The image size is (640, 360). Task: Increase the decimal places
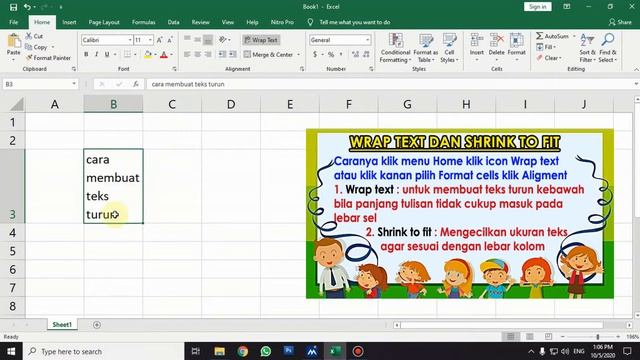(356, 54)
